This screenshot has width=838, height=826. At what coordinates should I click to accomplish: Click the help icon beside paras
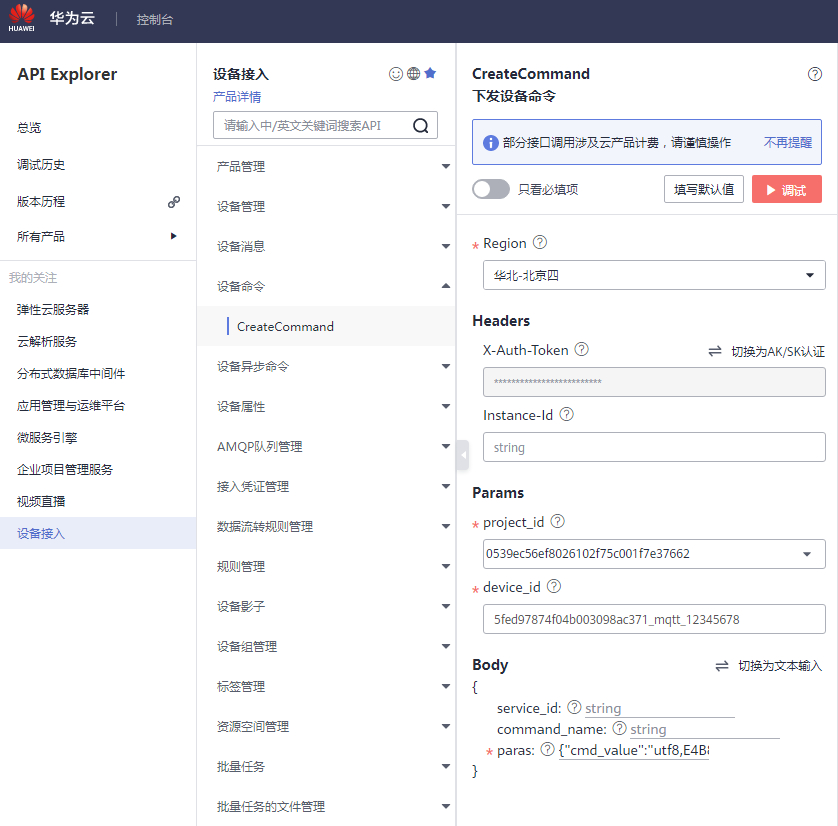pos(547,750)
